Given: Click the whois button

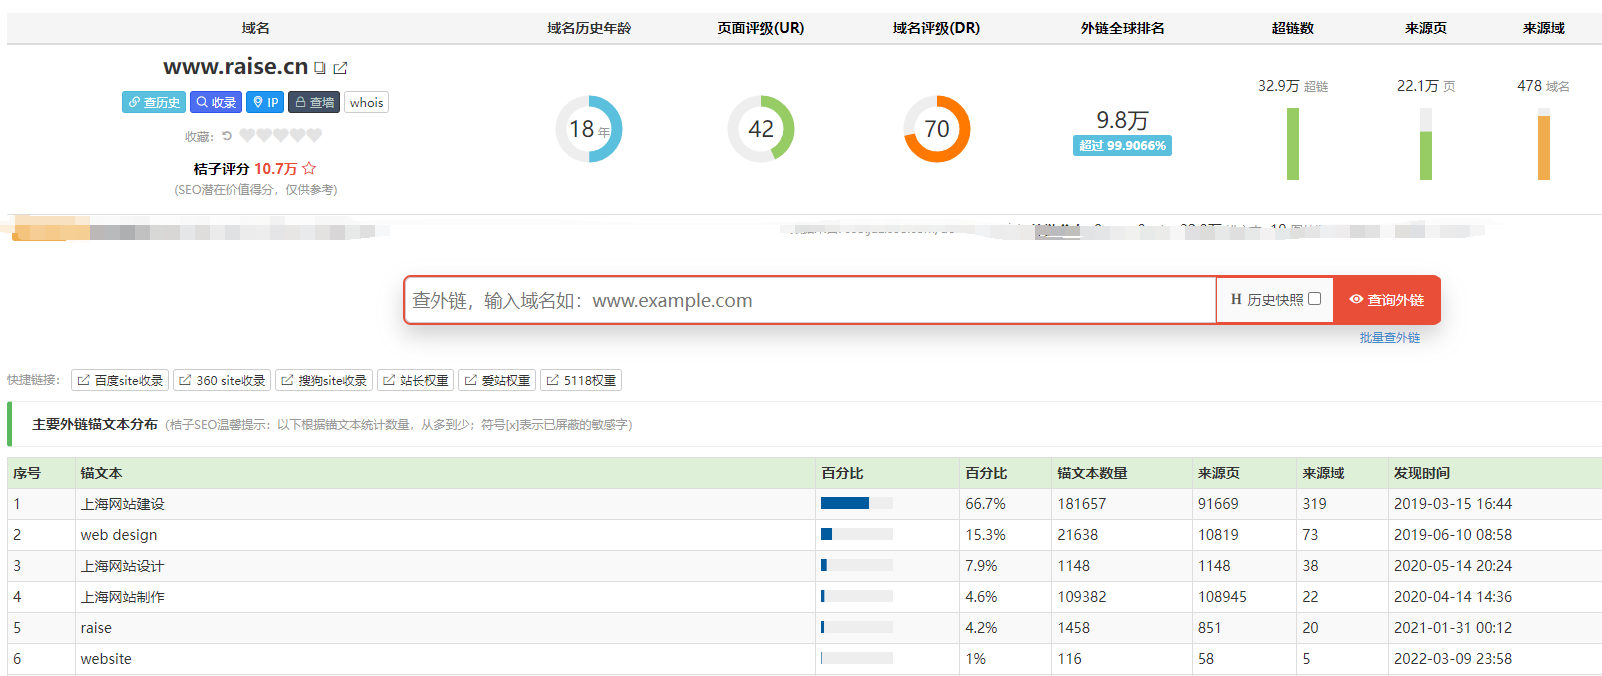Looking at the screenshot, I should click(366, 102).
